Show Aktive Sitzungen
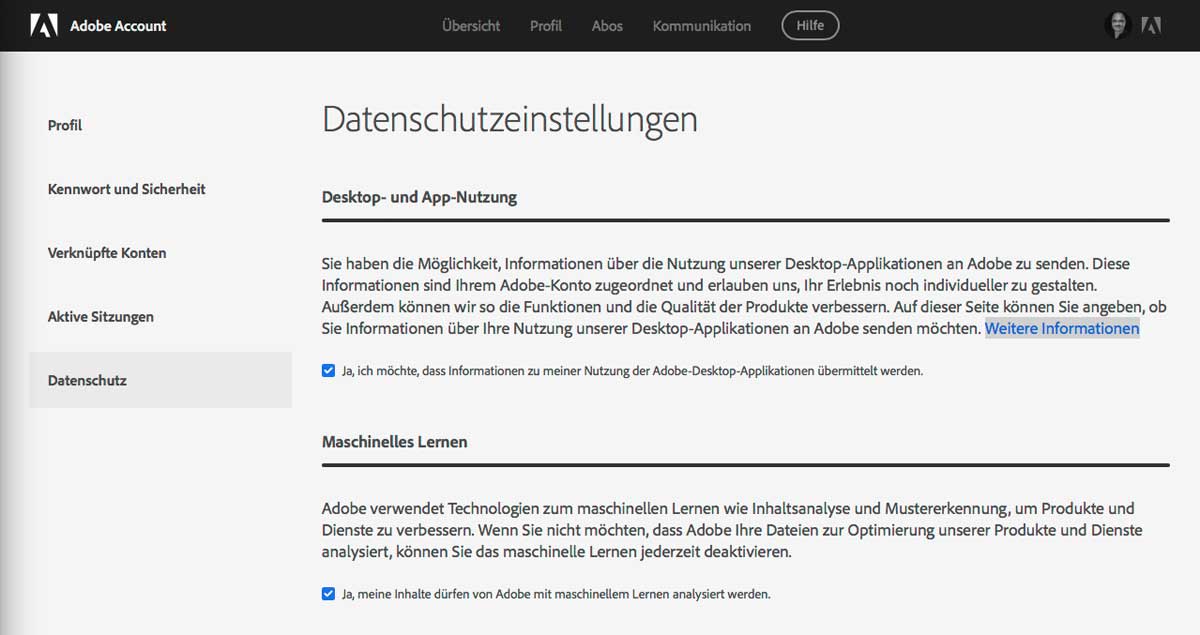 101,317
